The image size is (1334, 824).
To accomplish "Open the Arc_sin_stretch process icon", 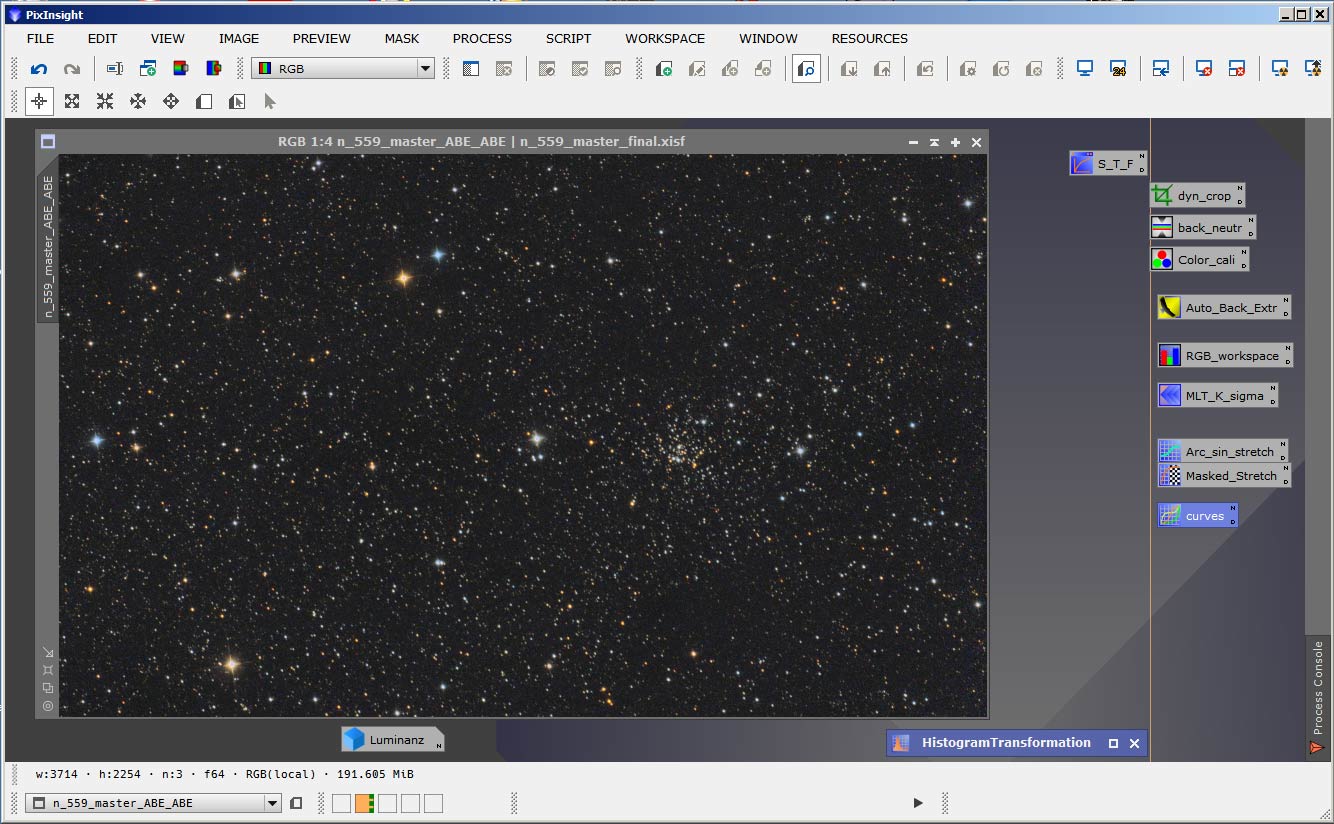I will (x=1222, y=451).
